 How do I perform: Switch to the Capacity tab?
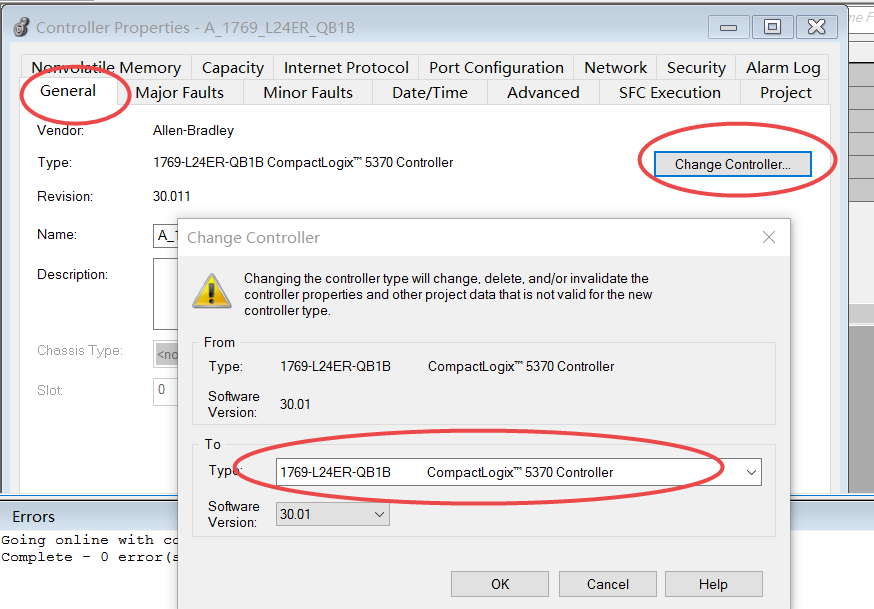point(232,67)
